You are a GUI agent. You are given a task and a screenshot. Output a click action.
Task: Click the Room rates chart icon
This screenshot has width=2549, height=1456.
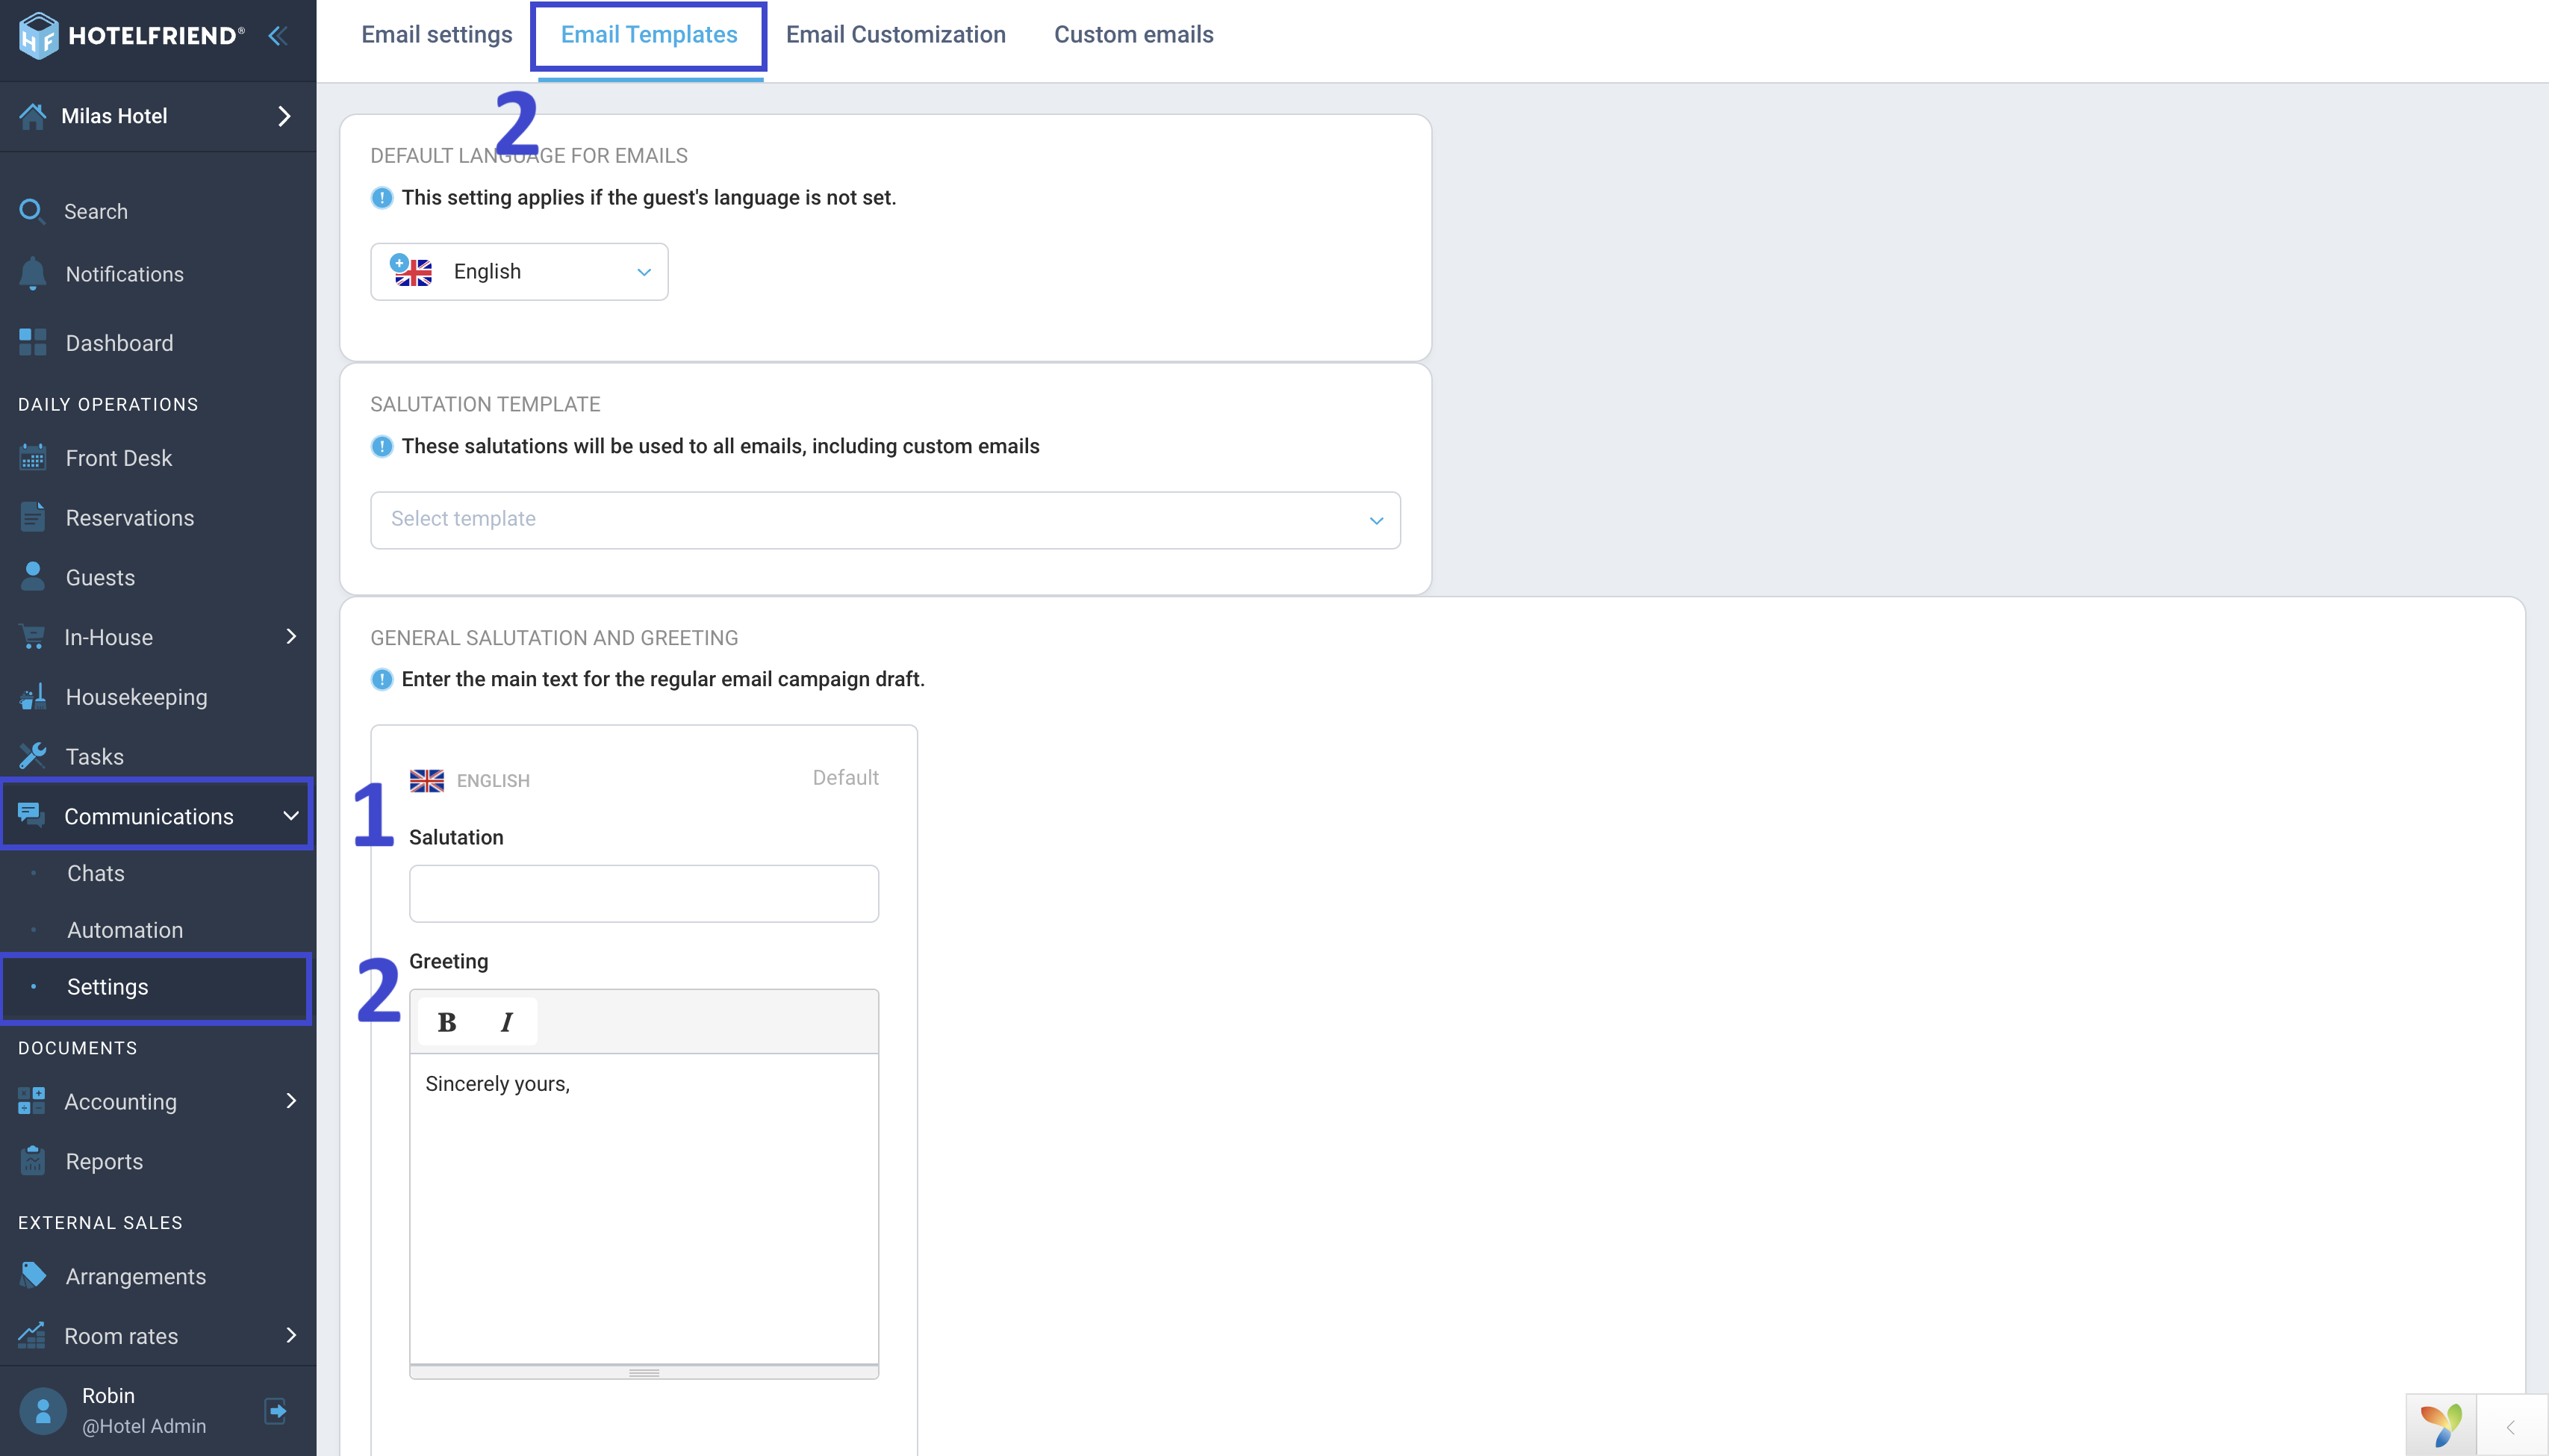[x=32, y=1335]
